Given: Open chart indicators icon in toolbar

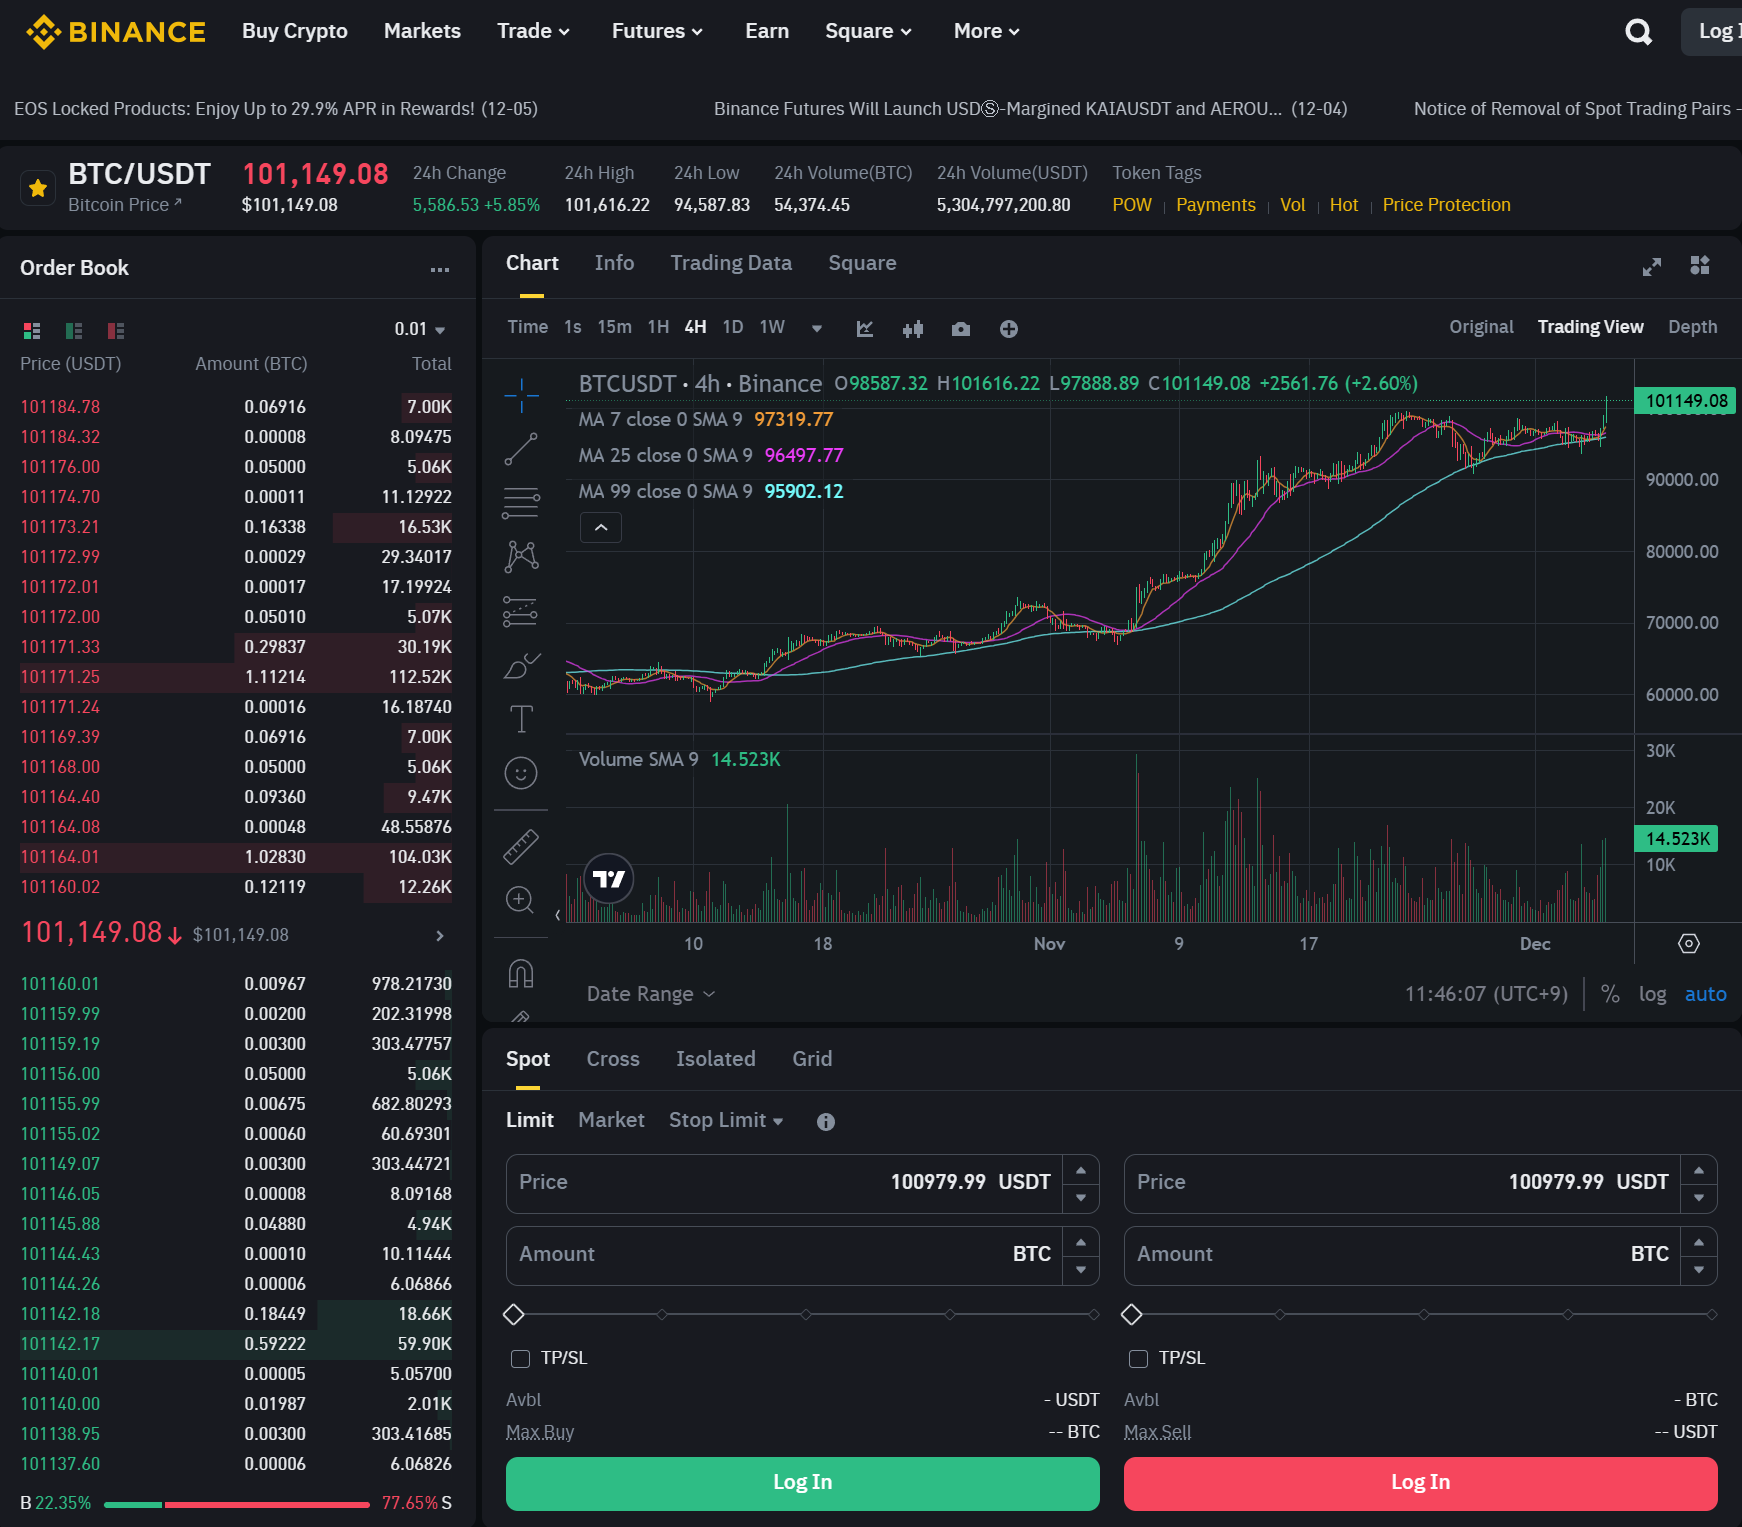Looking at the screenshot, I should (x=865, y=329).
